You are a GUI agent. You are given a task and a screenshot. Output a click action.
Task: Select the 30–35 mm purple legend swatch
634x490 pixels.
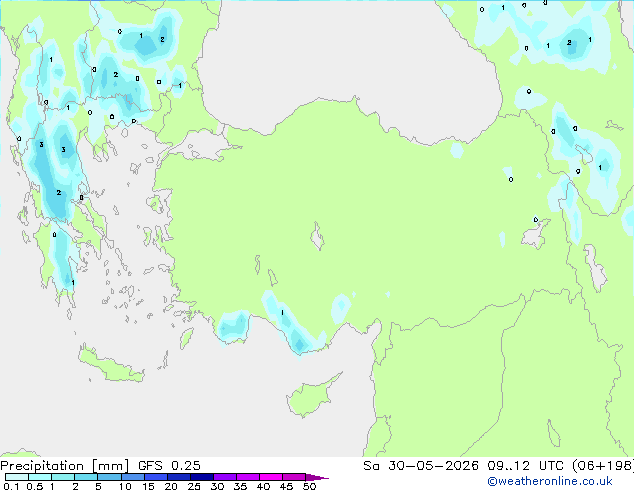[x=224, y=477]
